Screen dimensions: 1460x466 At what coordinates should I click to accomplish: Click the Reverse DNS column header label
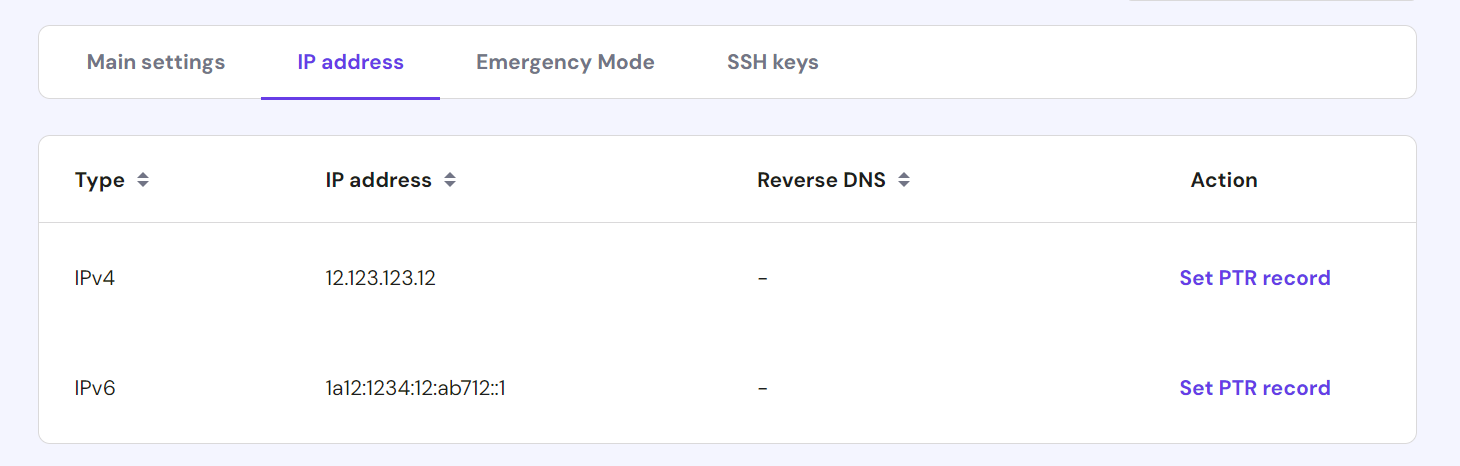click(821, 181)
